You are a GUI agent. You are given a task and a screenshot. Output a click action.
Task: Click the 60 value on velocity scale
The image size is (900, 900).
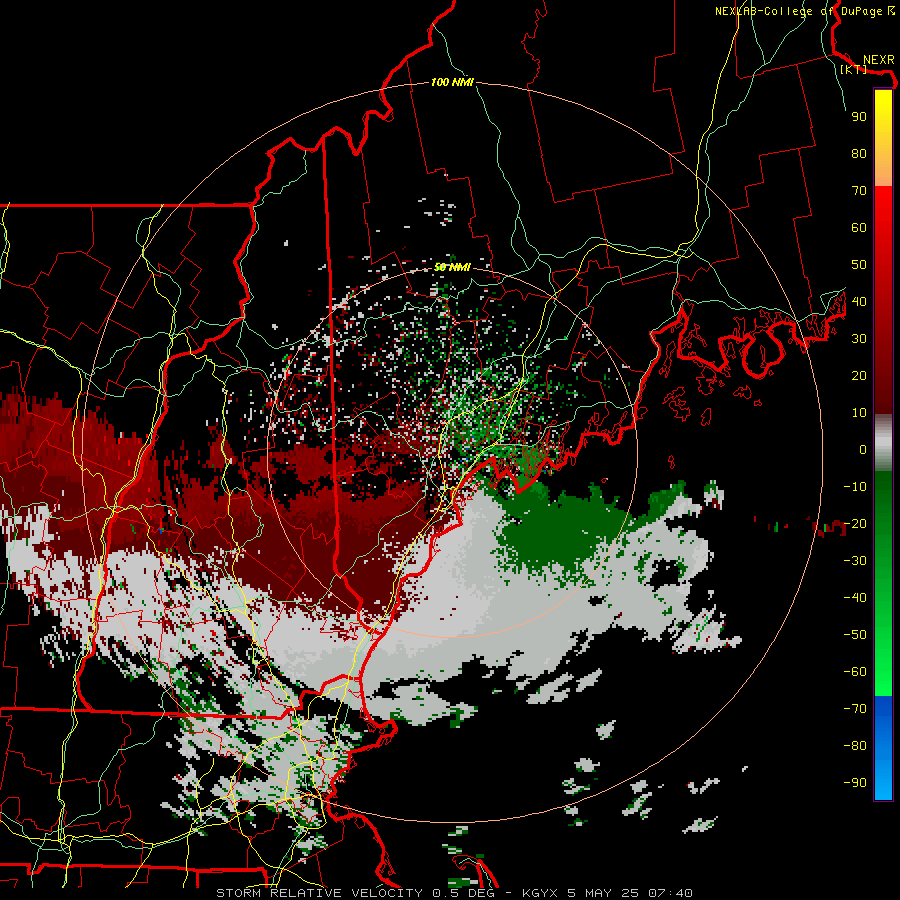[859, 228]
